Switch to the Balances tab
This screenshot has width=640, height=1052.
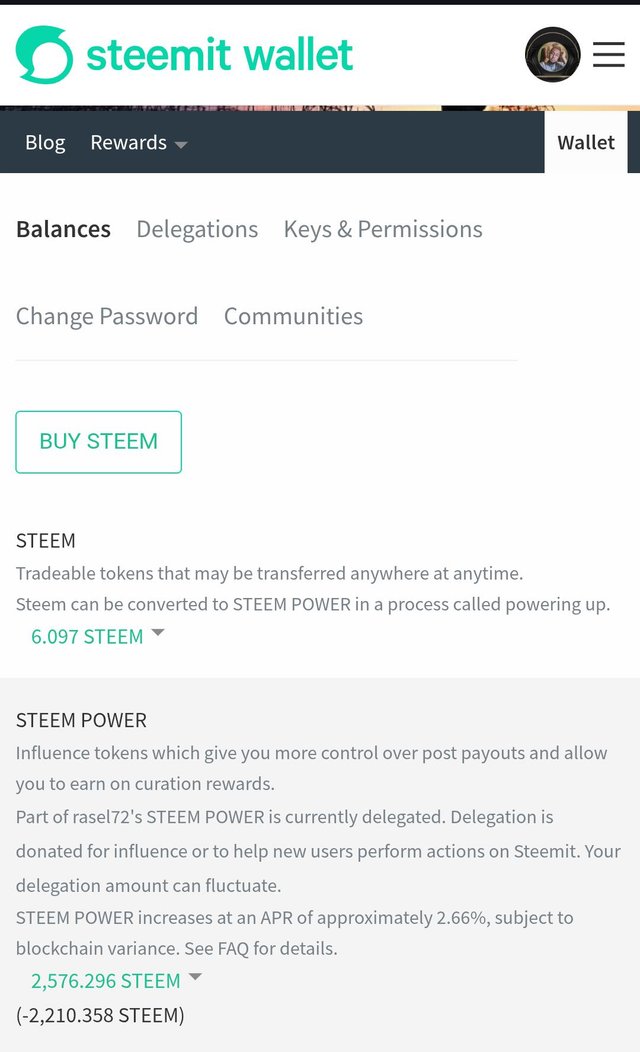tap(63, 229)
